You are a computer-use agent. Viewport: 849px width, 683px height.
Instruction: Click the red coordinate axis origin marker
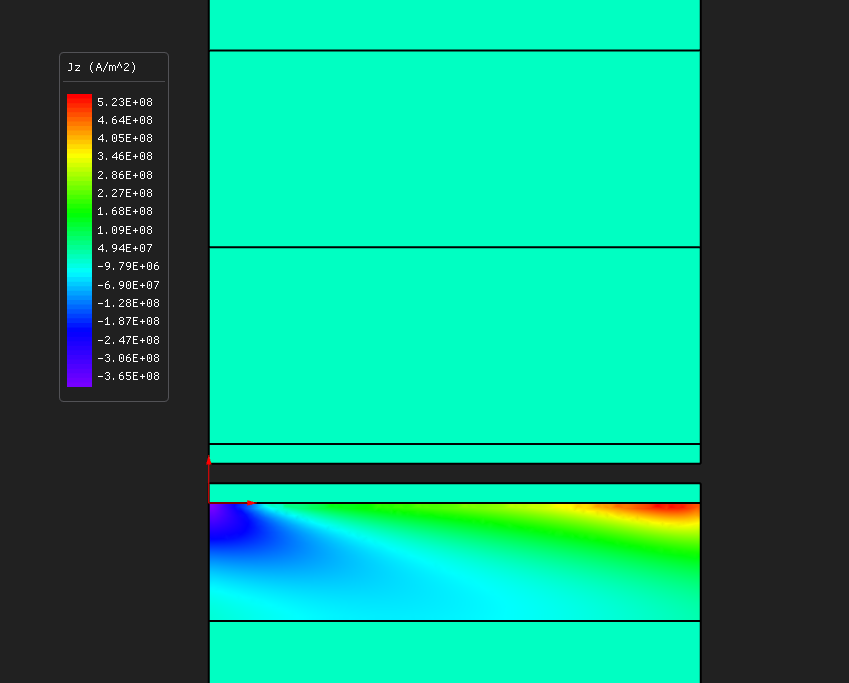pyautogui.click(x=209, y=503)
